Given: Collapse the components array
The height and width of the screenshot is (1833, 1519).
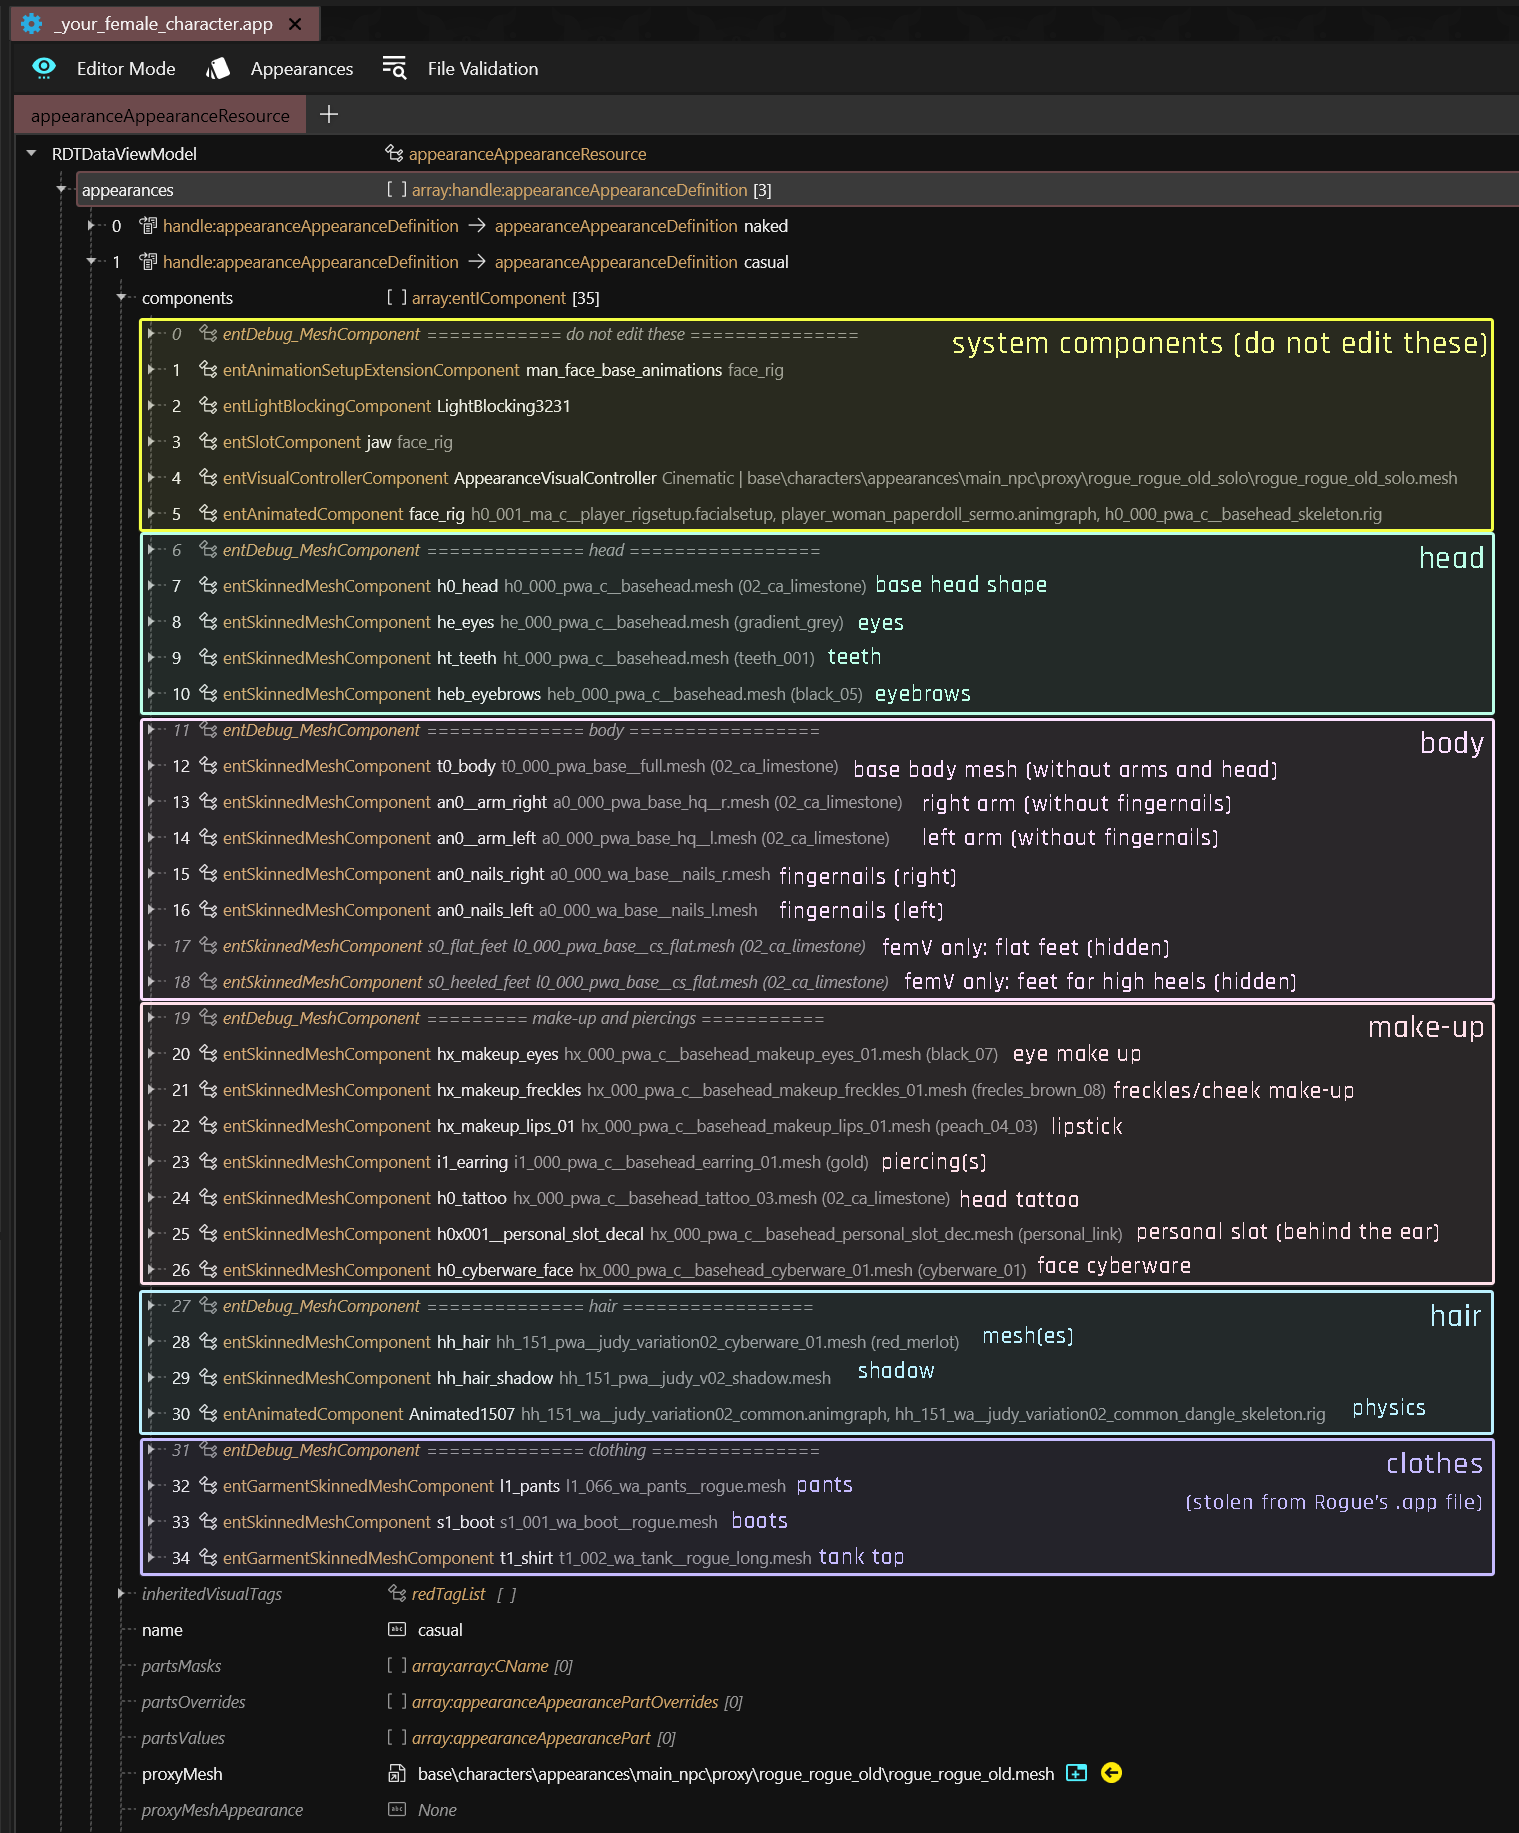Looking at the screenshot, I should [x=122, y=298].
